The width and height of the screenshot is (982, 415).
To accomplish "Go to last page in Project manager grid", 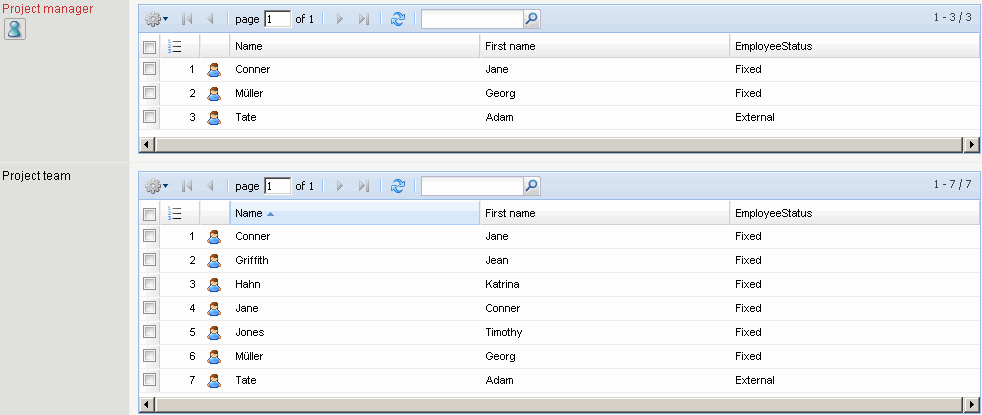I will point(364,19).
